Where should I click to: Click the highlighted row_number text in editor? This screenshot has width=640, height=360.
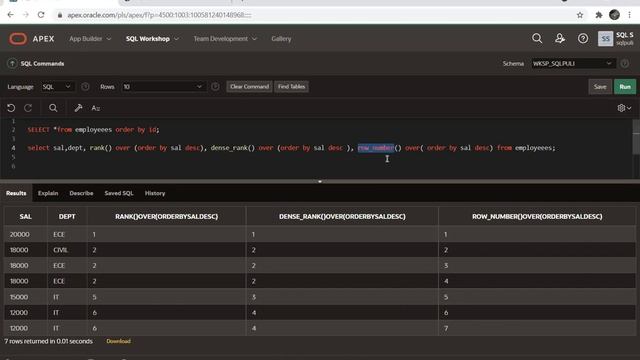[x=376, y=148]
